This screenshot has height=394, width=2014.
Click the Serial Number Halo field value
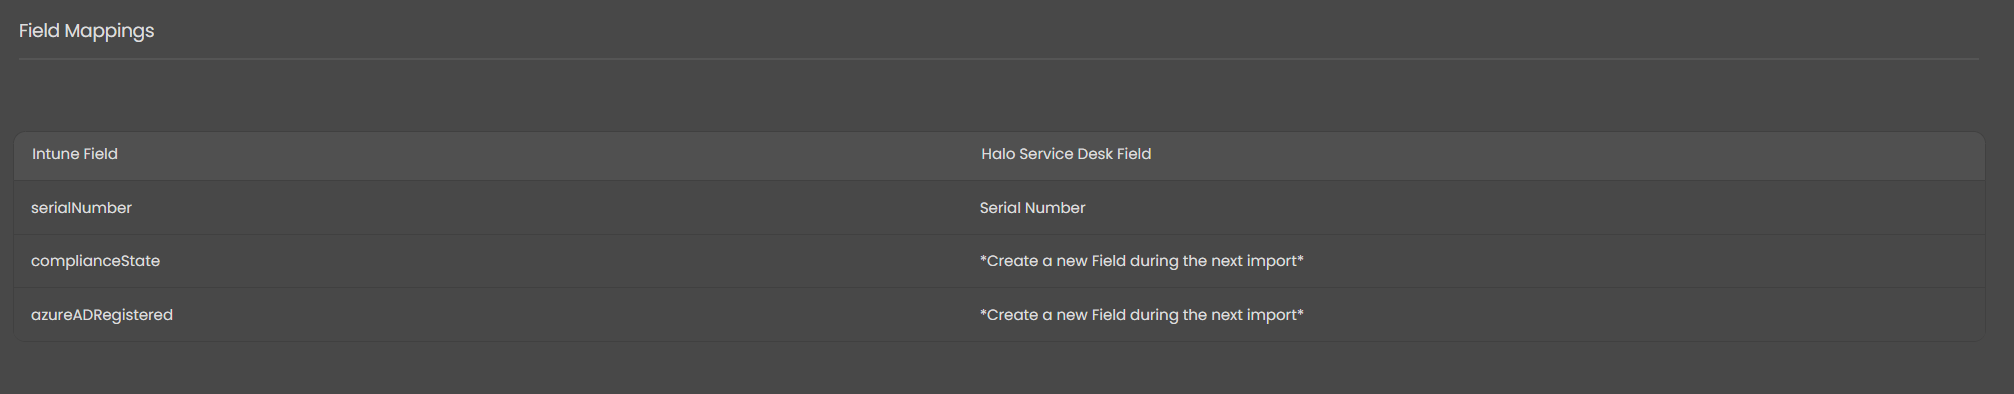click(1032, 208)
